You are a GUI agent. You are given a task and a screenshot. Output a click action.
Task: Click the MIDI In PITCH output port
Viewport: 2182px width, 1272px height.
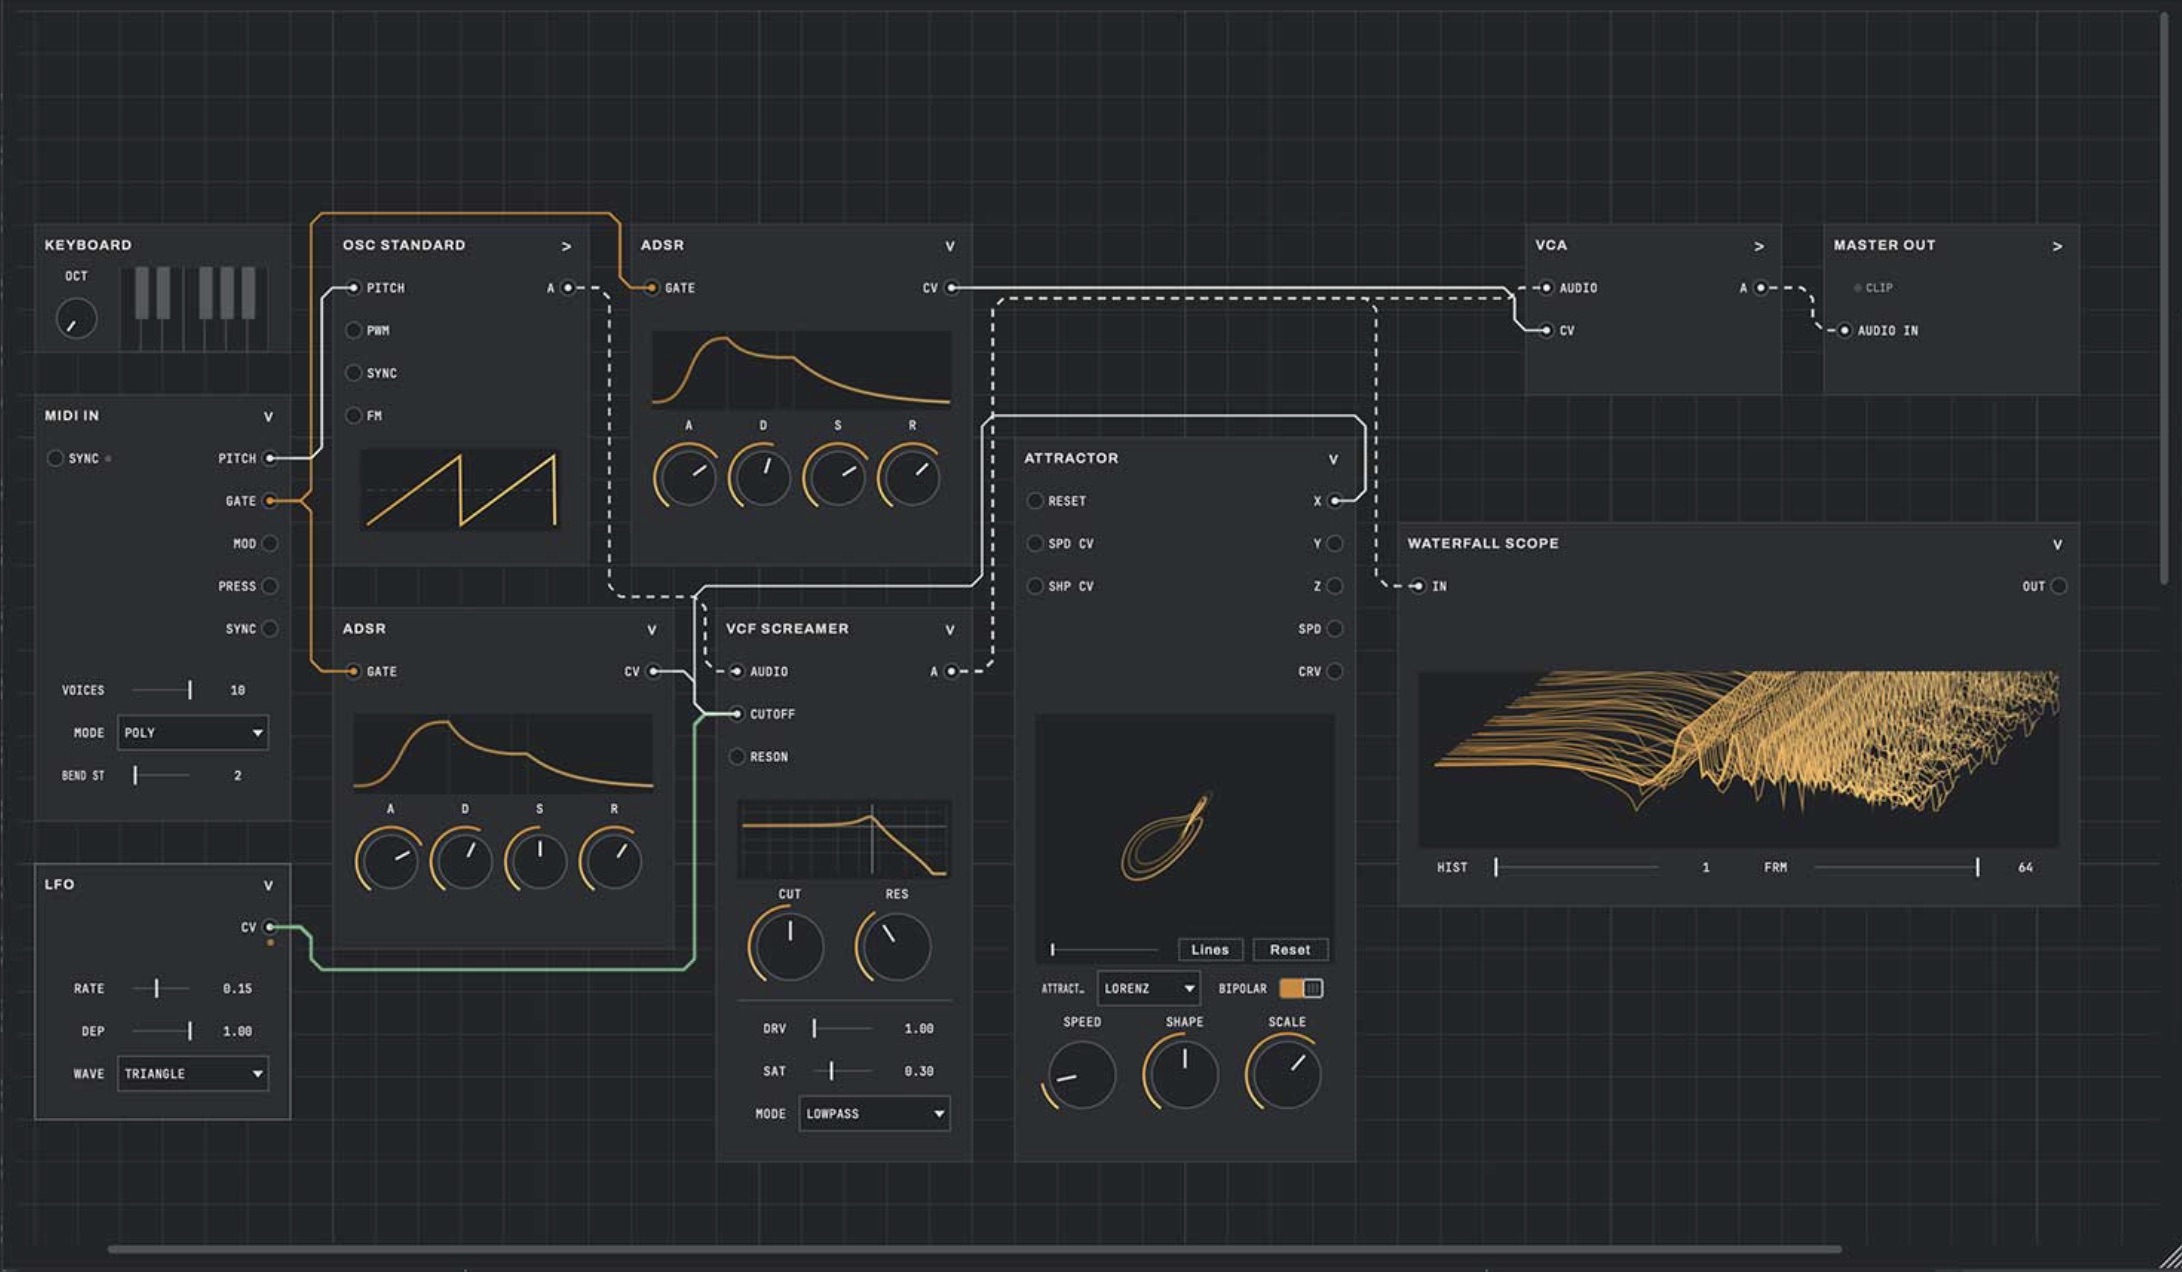(270, 458)
